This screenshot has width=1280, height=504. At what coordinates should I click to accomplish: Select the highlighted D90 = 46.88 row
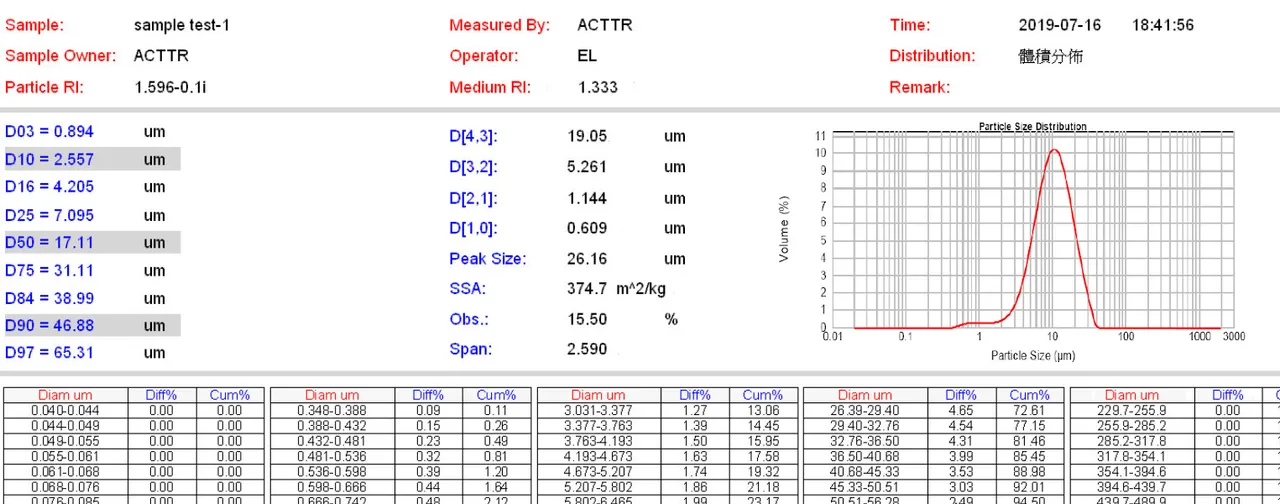click(x=92, y=325)
